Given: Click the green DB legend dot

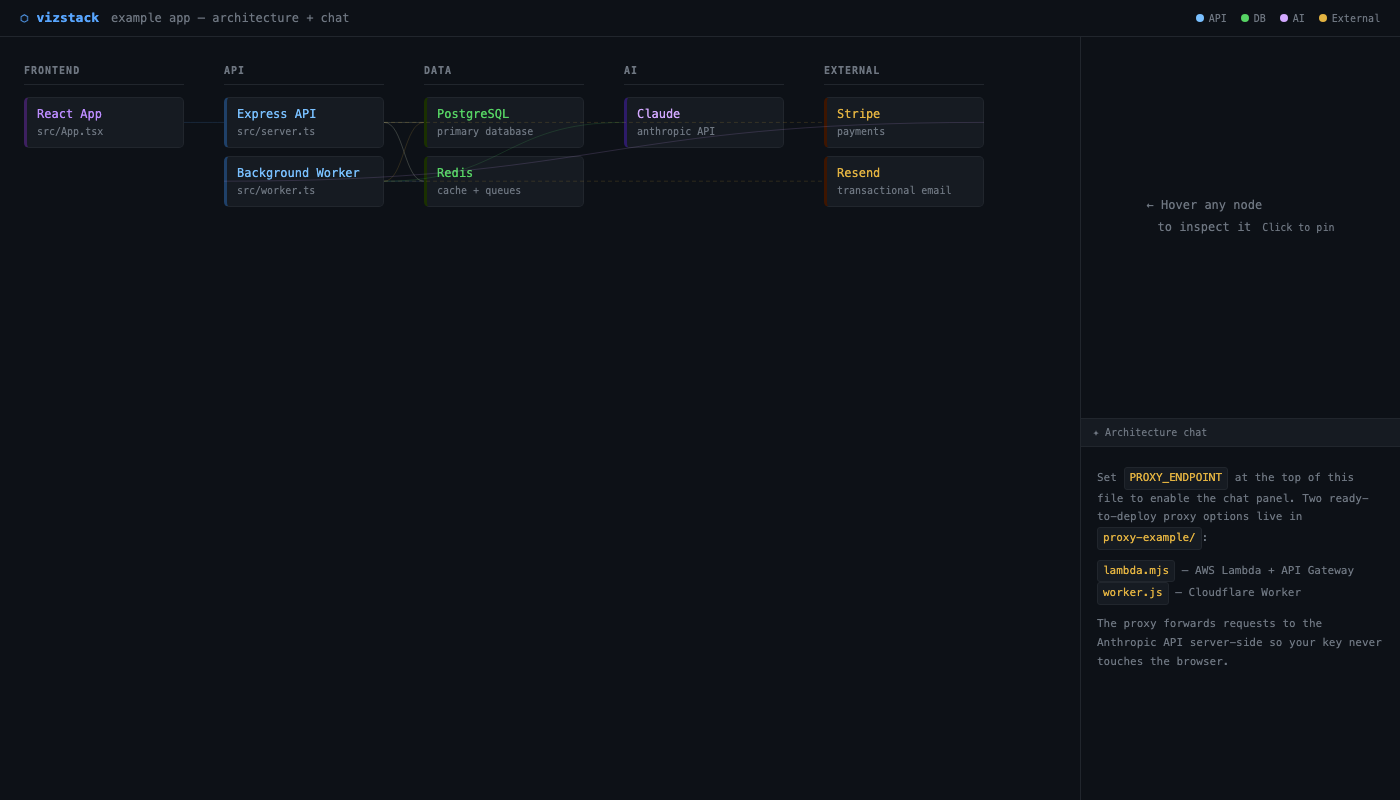Looking at the screenshot, I should point(1245,18).
